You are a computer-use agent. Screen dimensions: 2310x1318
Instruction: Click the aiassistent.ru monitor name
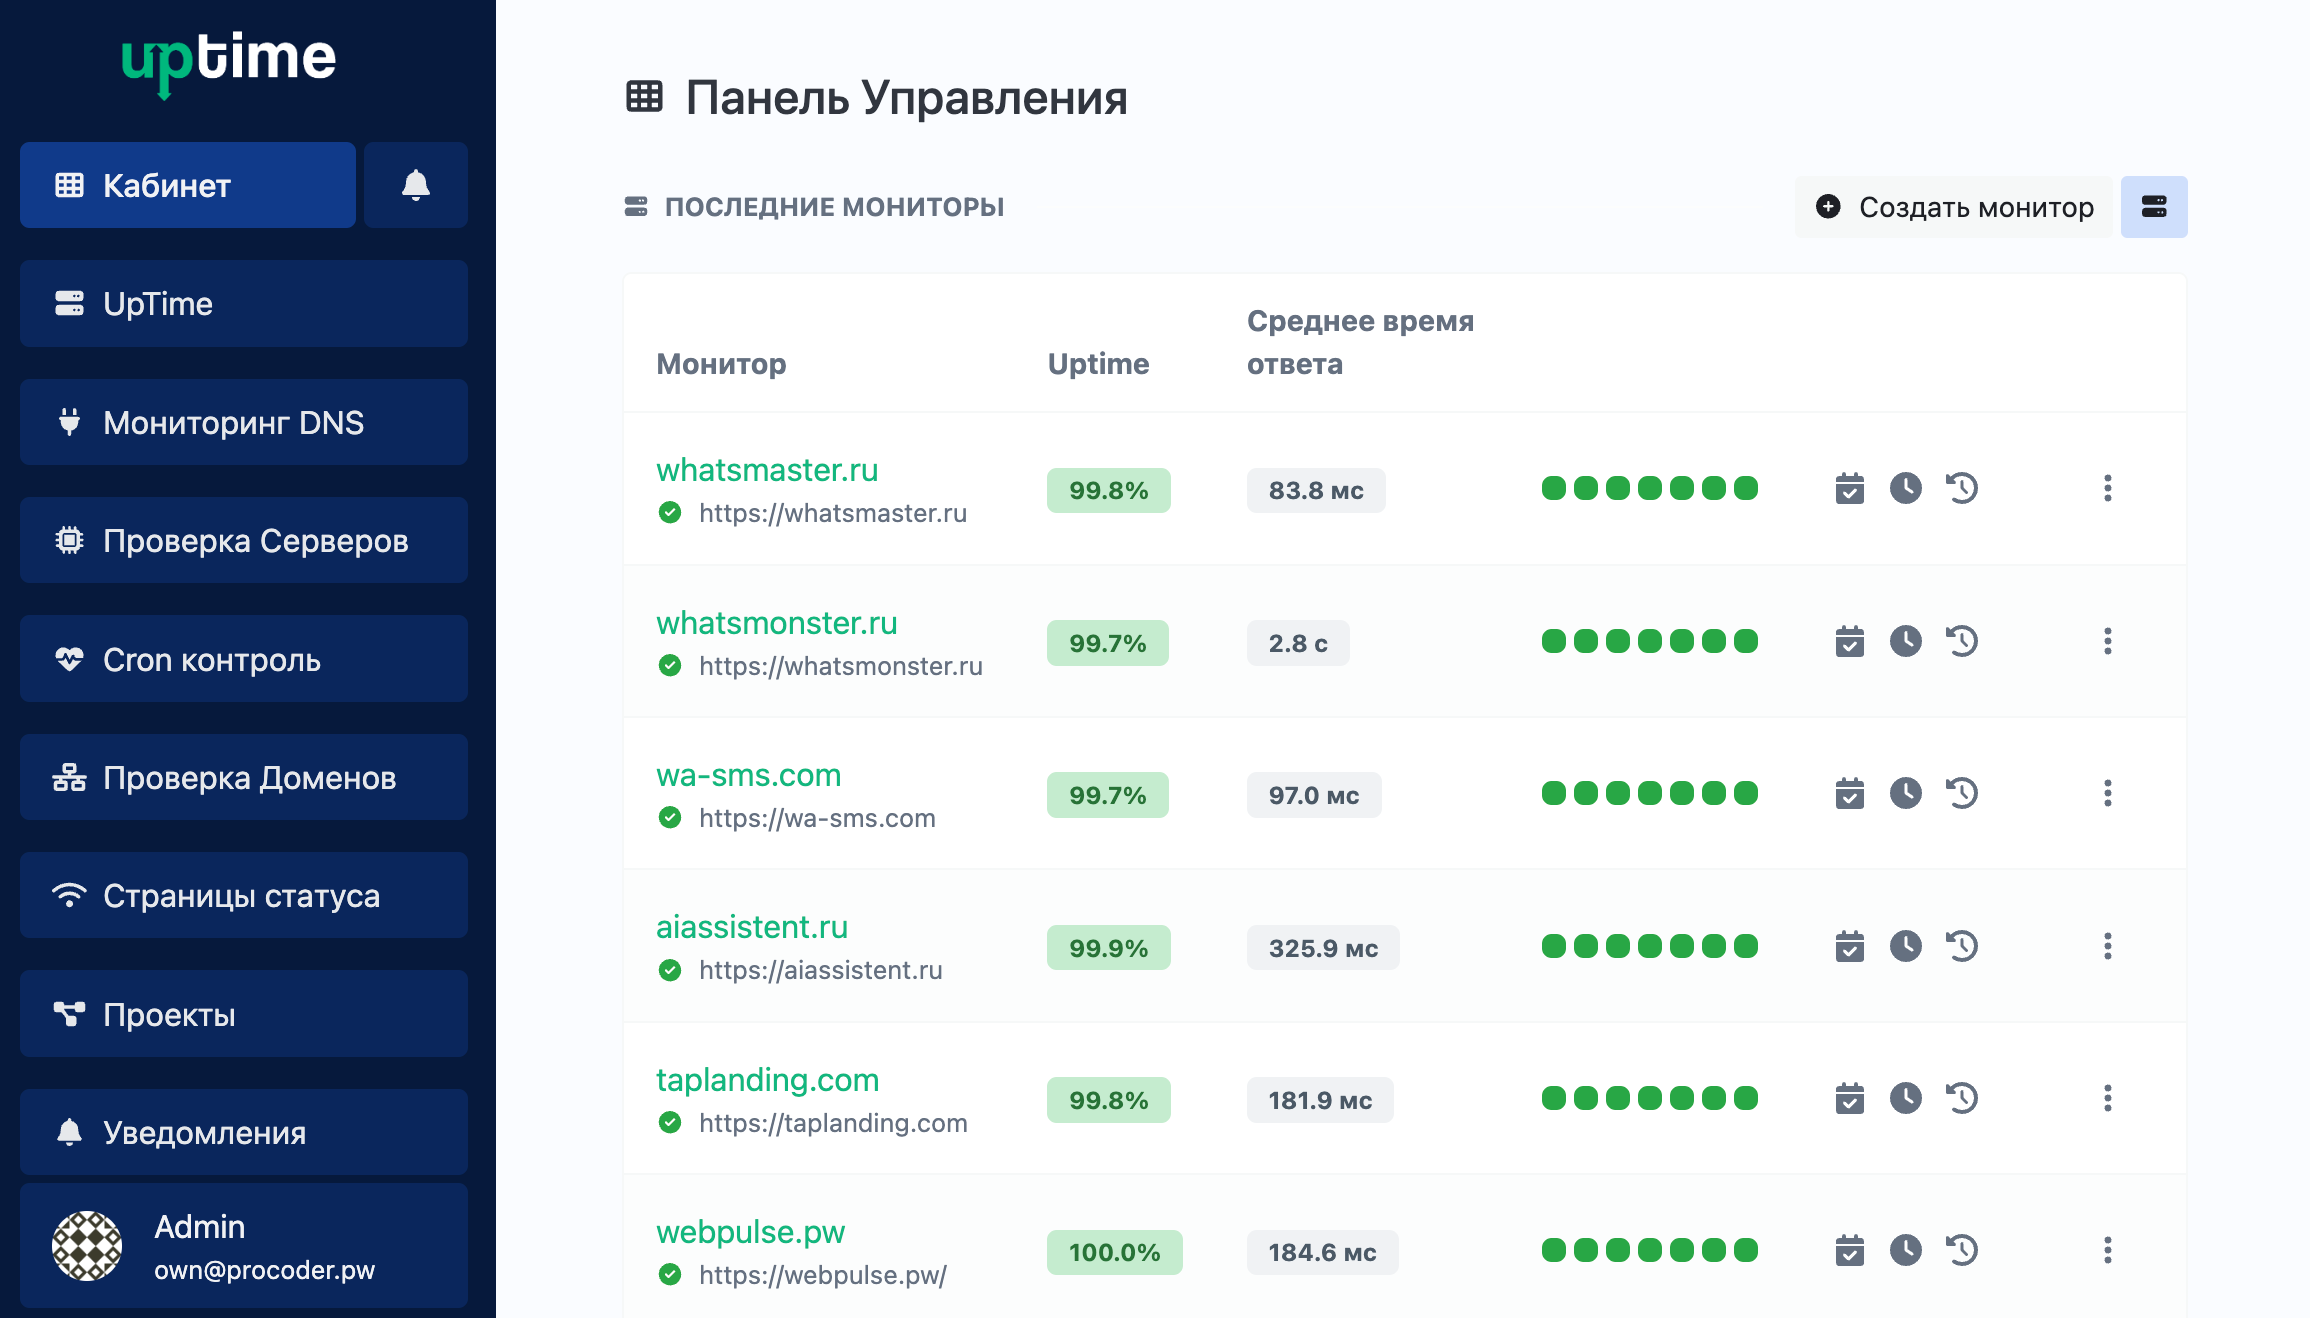[751, 927]
